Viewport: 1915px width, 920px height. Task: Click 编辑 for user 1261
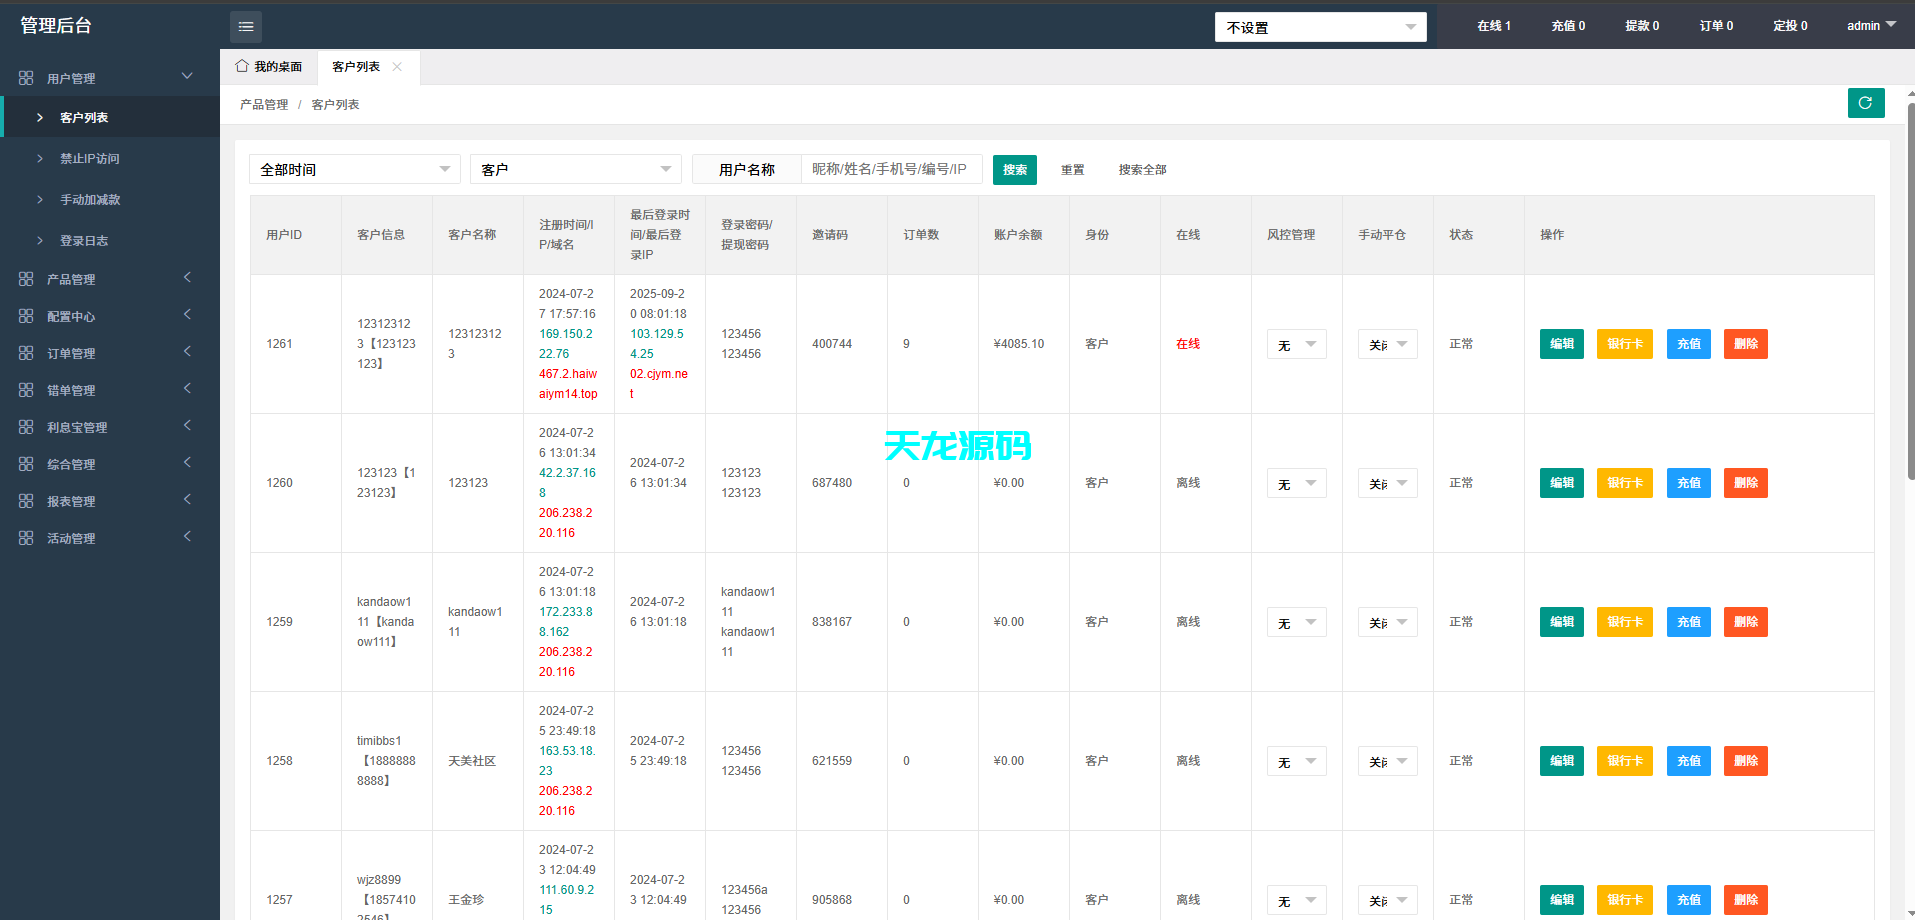1561,343
